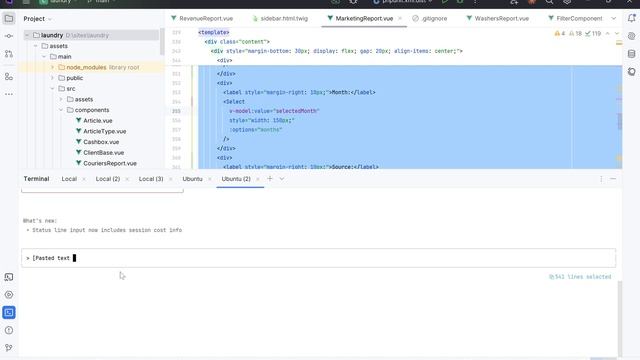Collapse the laundry root folder
This screenshot has height=360, width=640.
(x=27, y=36)
